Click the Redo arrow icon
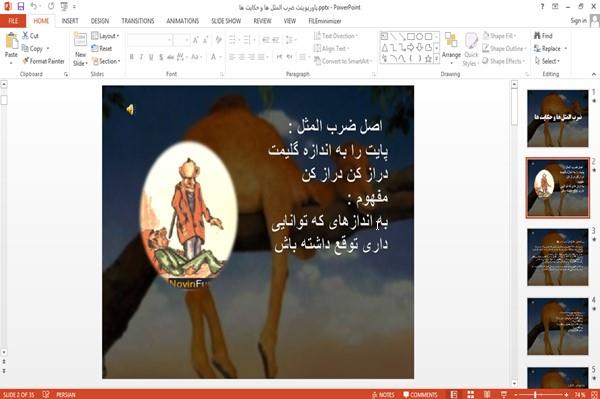Viewport: 600px width, 399px height. coord(51,6)
